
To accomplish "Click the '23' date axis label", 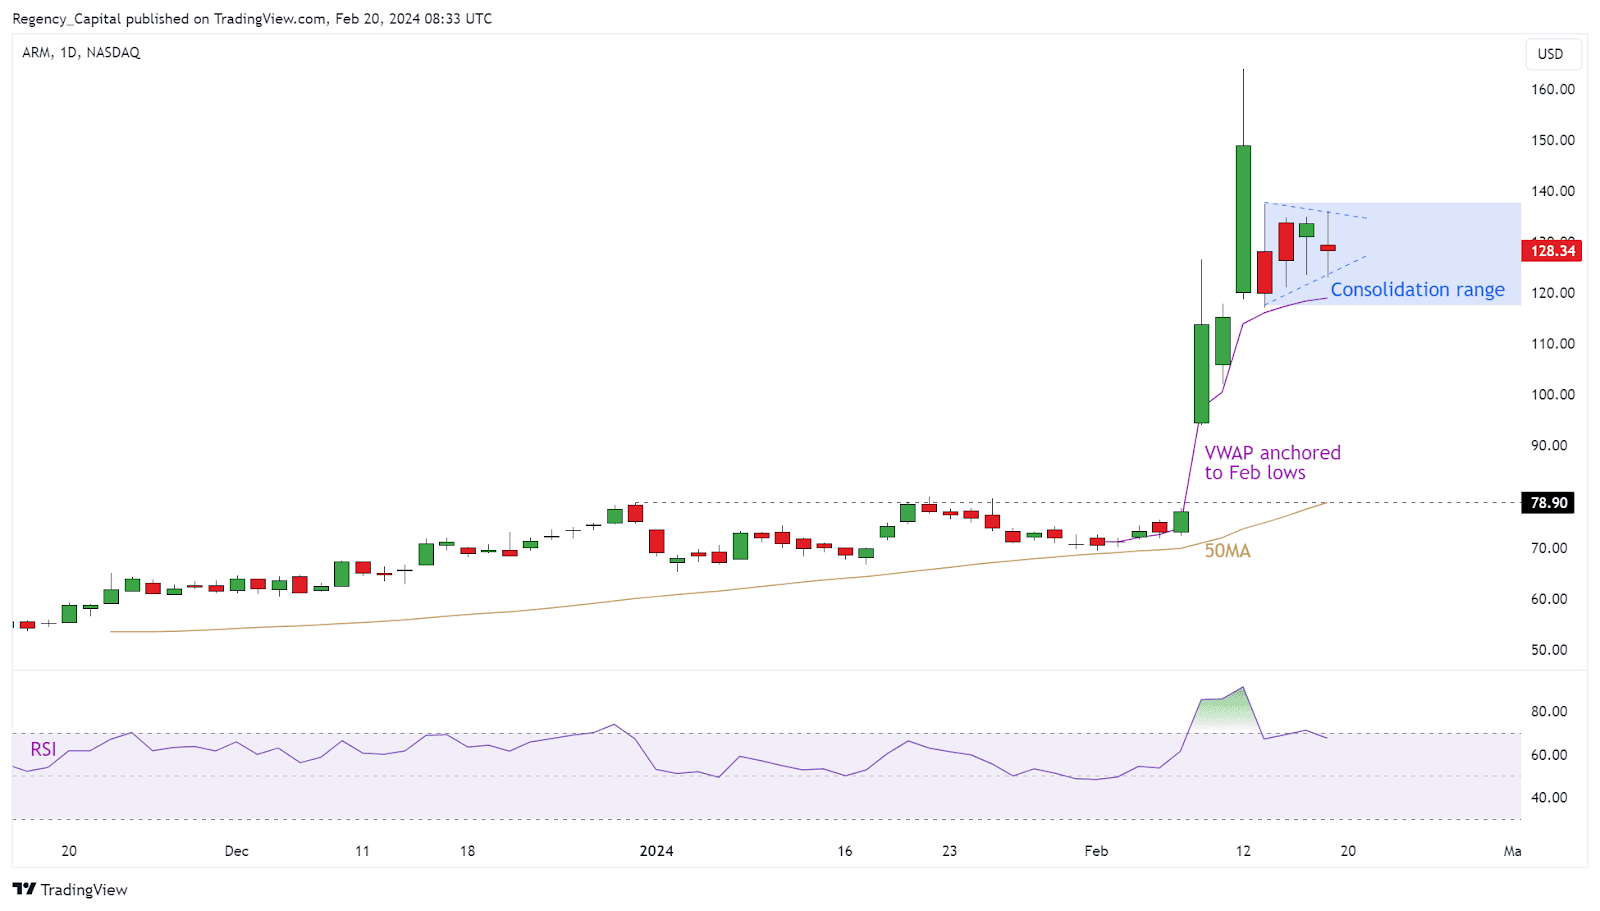I will coord(949,851).
